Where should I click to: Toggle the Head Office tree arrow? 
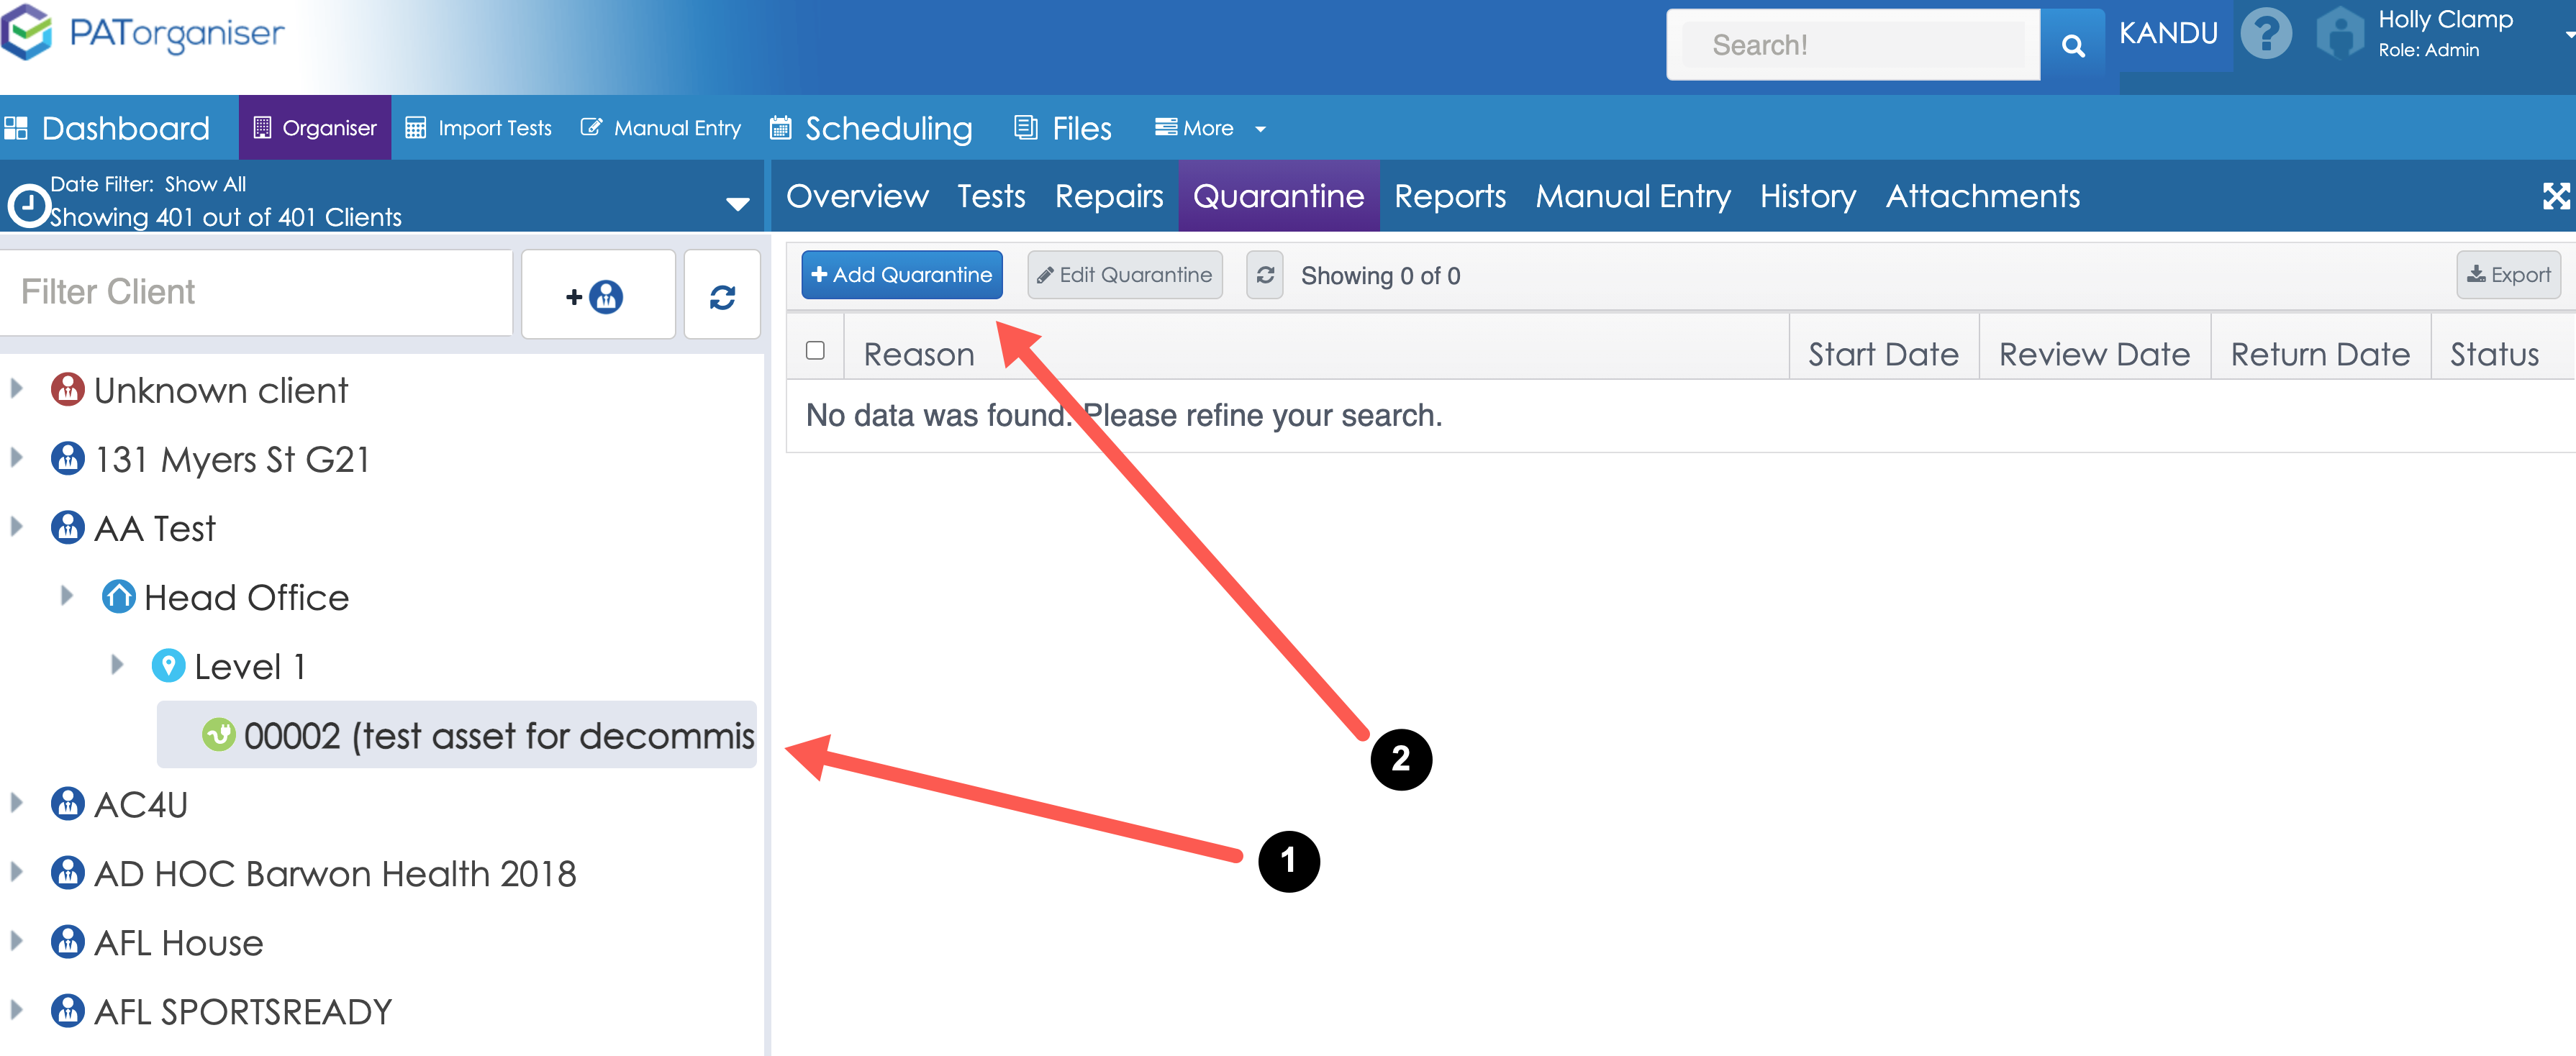click(x=67, y=596)
